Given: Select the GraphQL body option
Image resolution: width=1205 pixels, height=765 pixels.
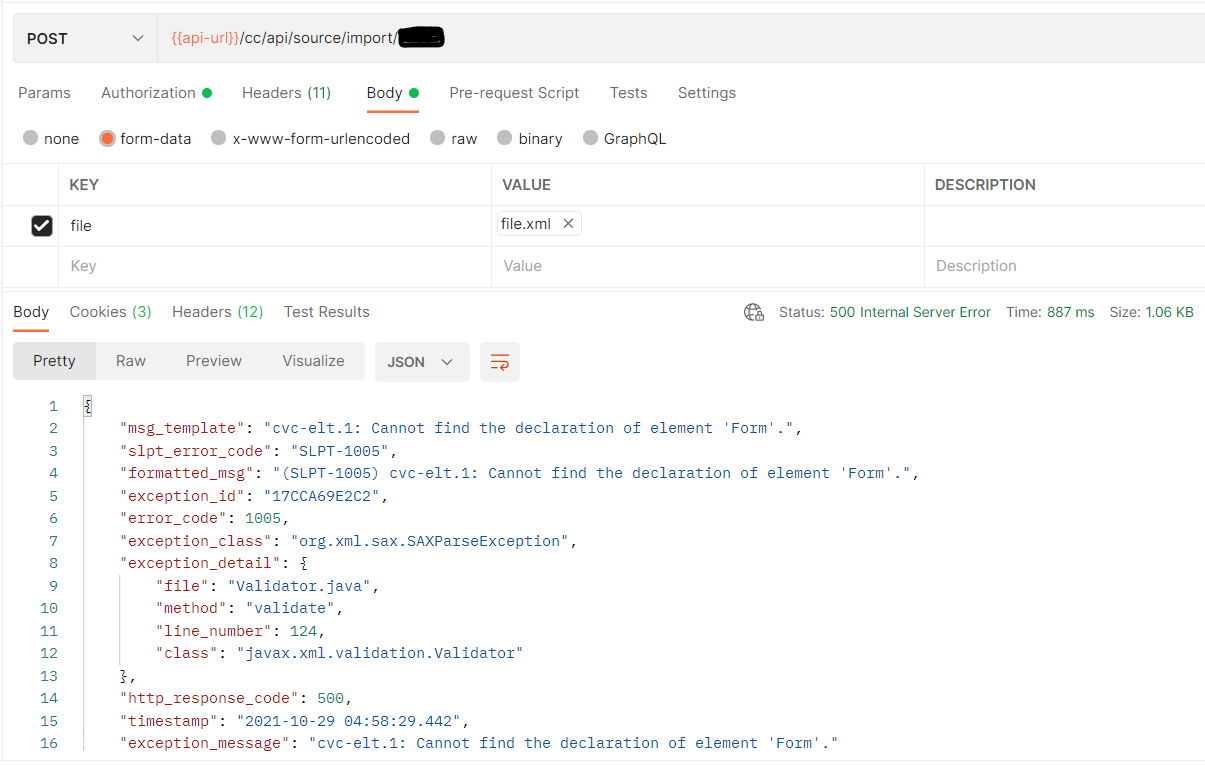Looking at the screenshot, I should click(x=591, y=139).
